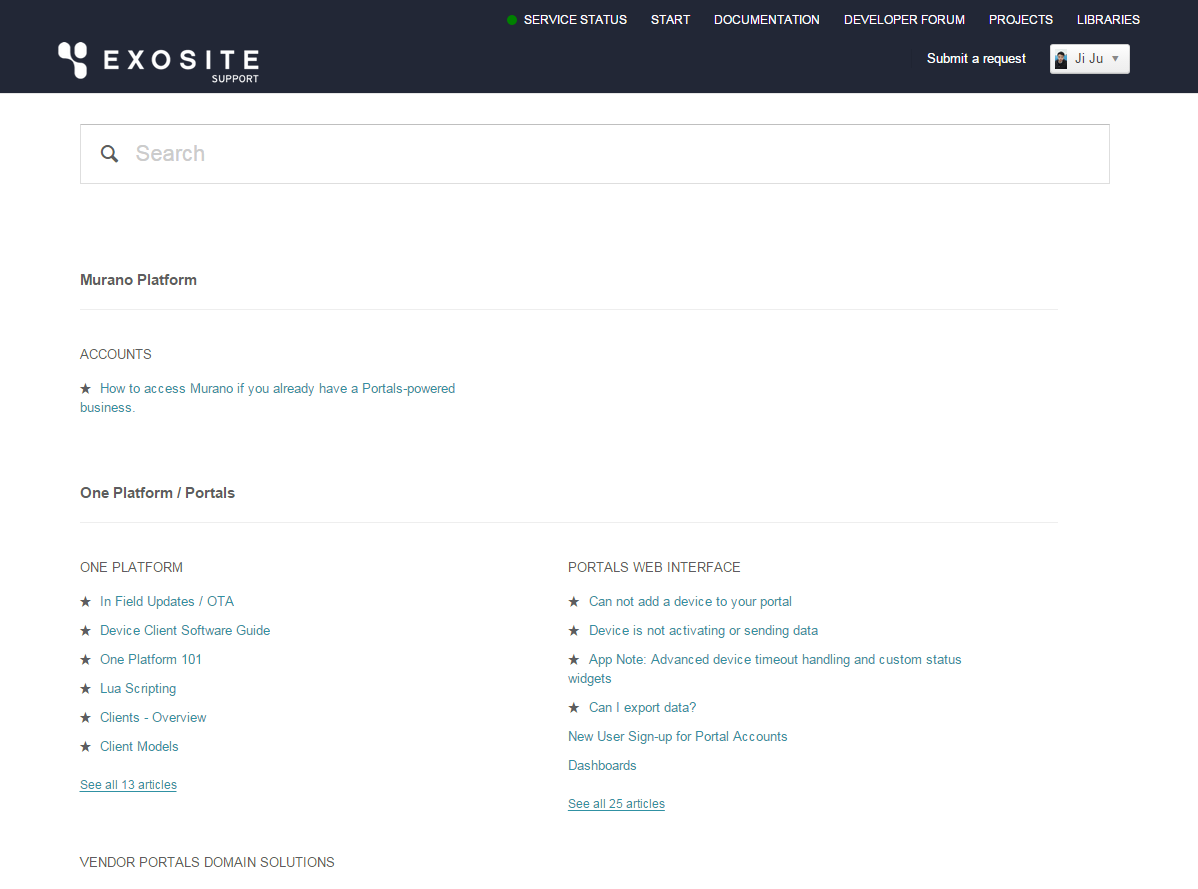Image resolution: width=1198 pixels, height=889 pixels.
Task: Open the Dashboards article
Action: coord(602,766)
